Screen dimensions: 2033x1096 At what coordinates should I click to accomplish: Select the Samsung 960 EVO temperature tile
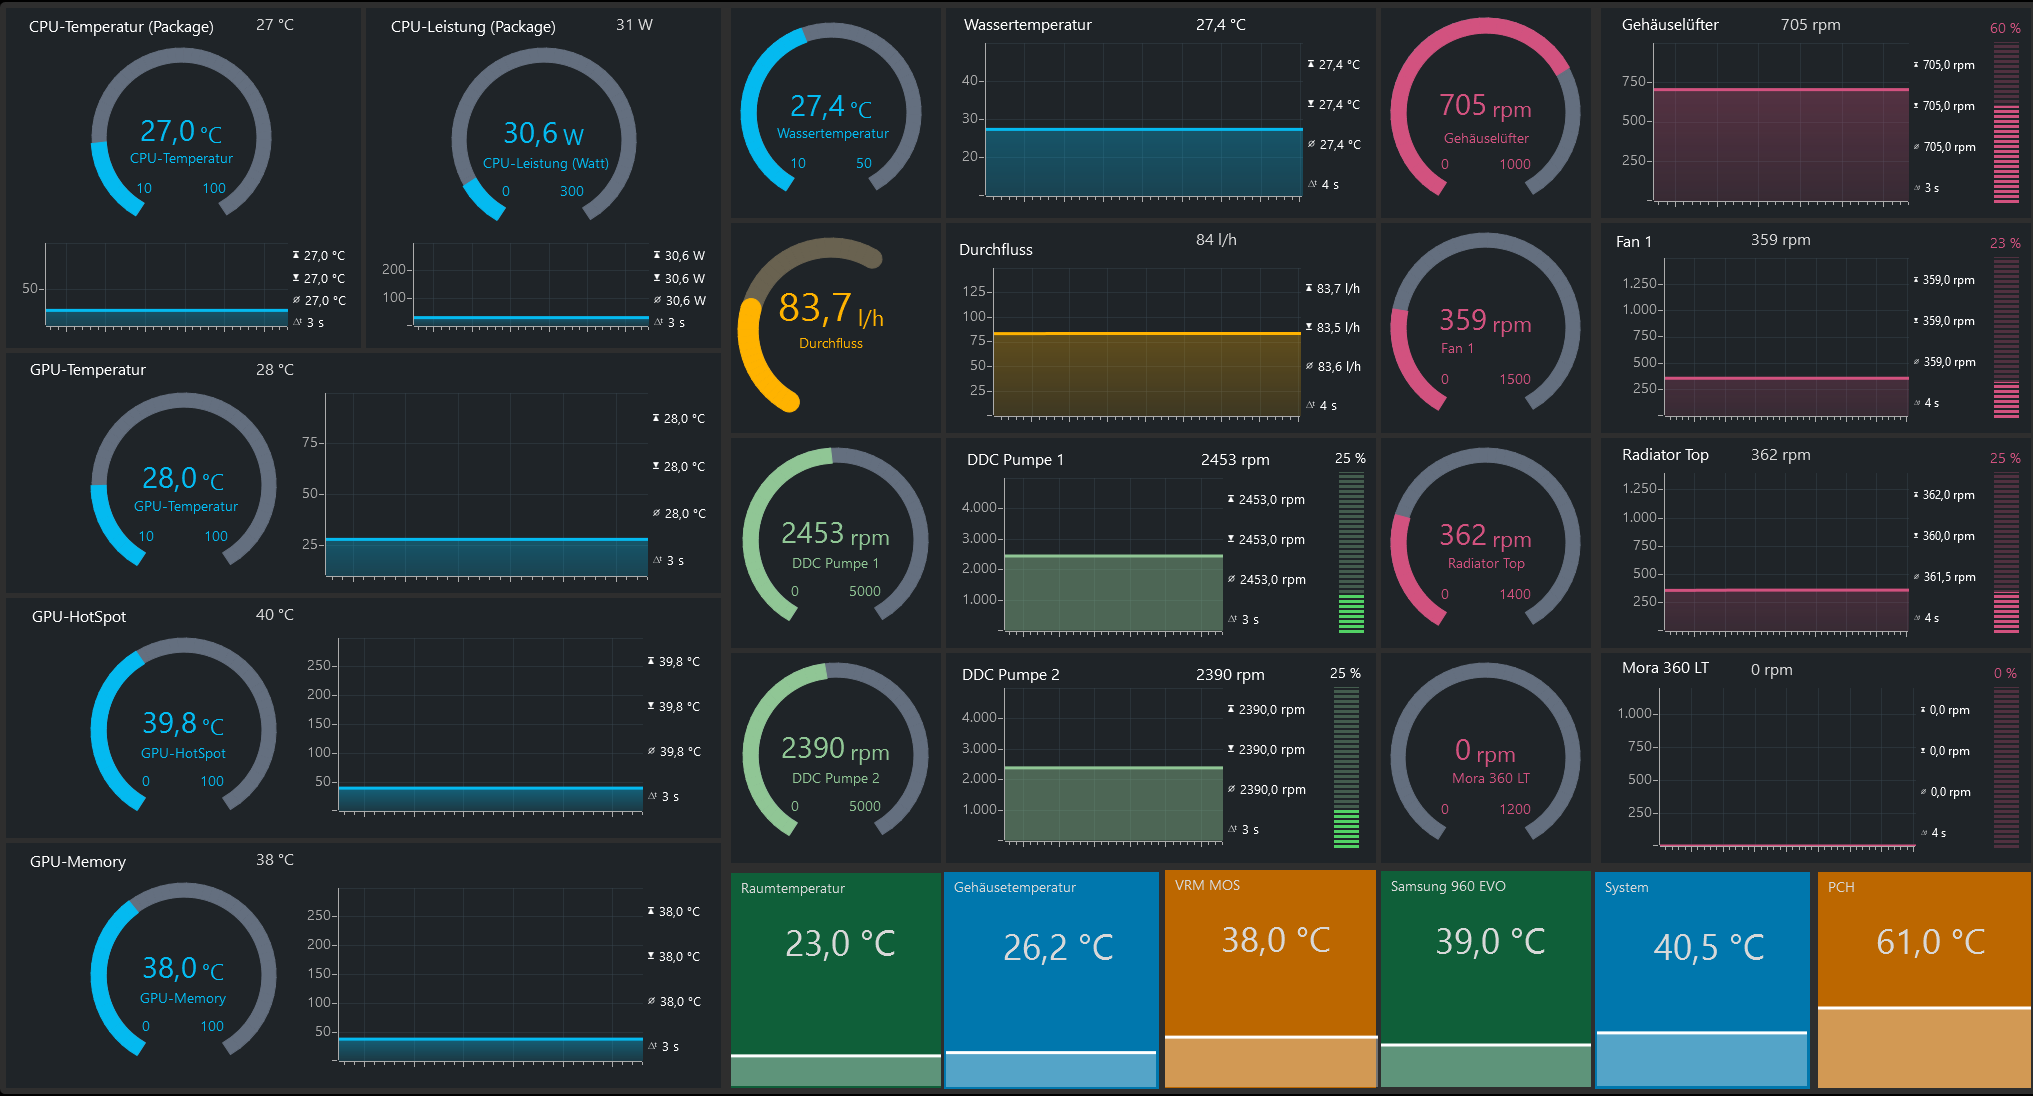pyautogui.click(x=1485, y=978)
